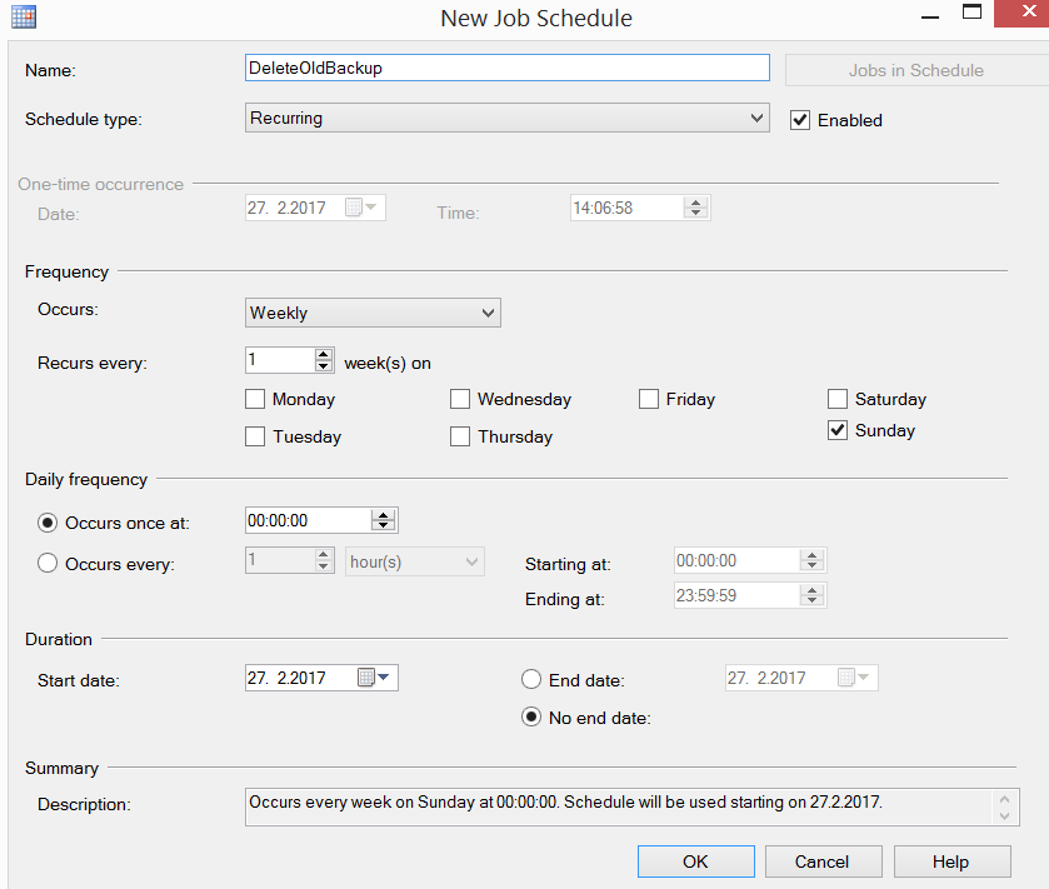
Task: Check the Thursday checkbox
Action: pos(460,437)
